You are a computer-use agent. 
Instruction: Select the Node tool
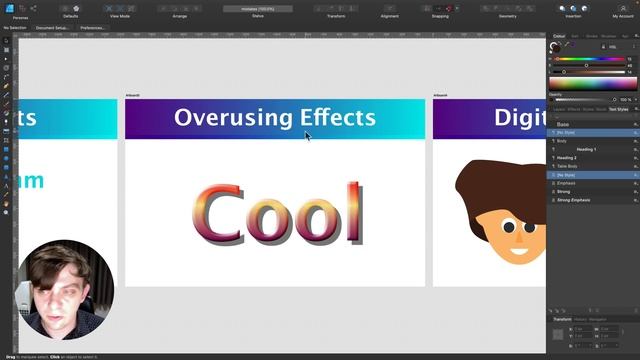(6, 59)
